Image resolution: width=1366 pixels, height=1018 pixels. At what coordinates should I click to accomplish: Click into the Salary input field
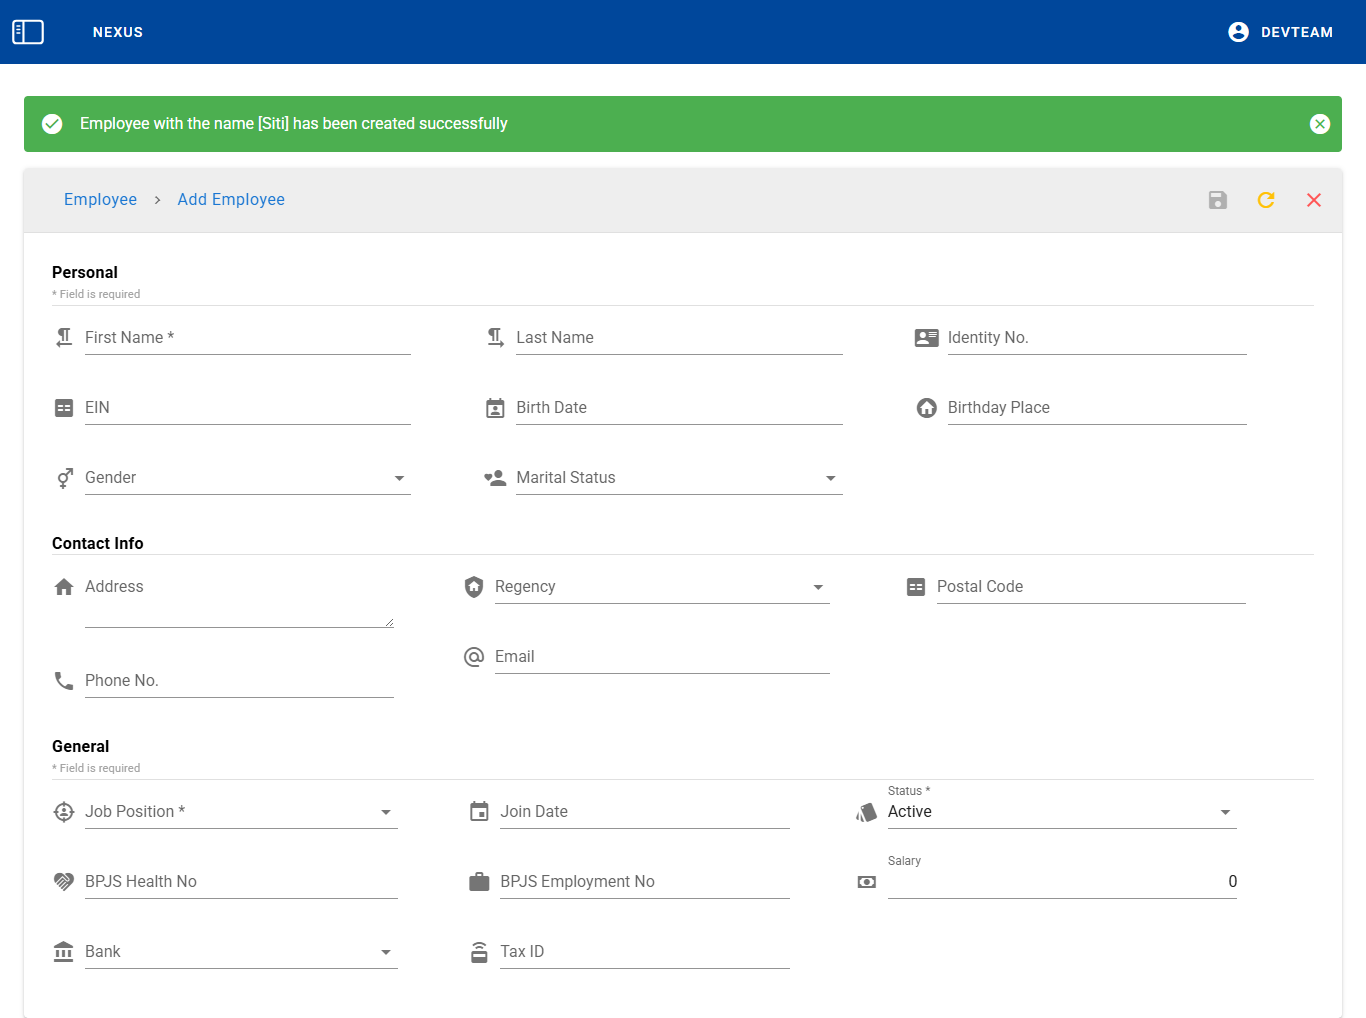click(x=1061, y=882)
